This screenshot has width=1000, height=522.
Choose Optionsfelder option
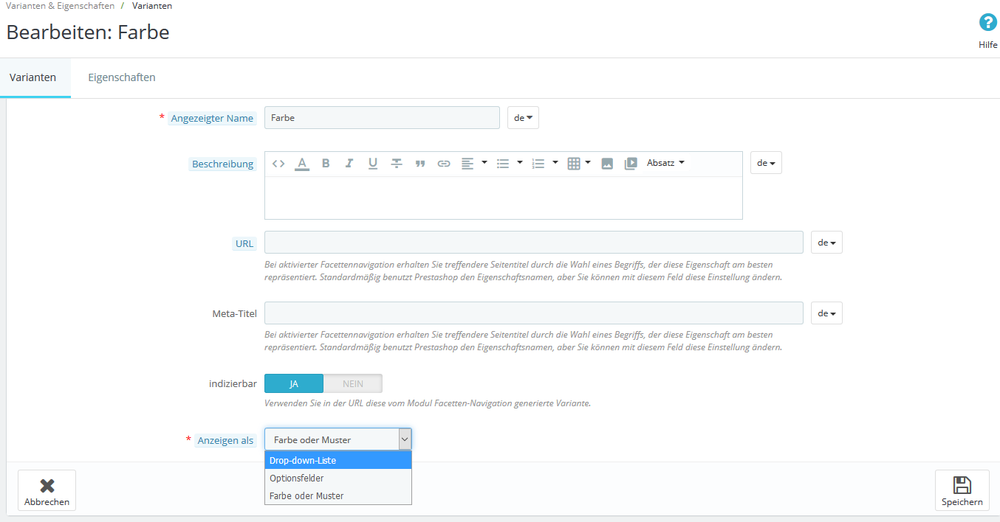click(x=338, y=478)
